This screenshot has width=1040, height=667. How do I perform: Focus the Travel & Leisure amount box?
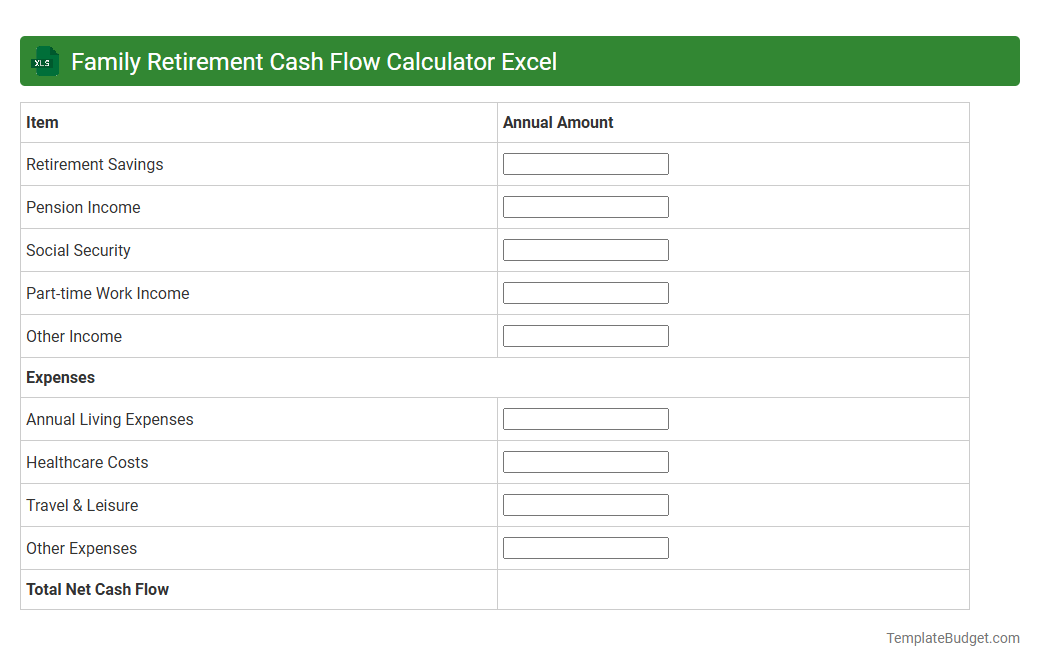pyautogui.click(x=586, y=504)
